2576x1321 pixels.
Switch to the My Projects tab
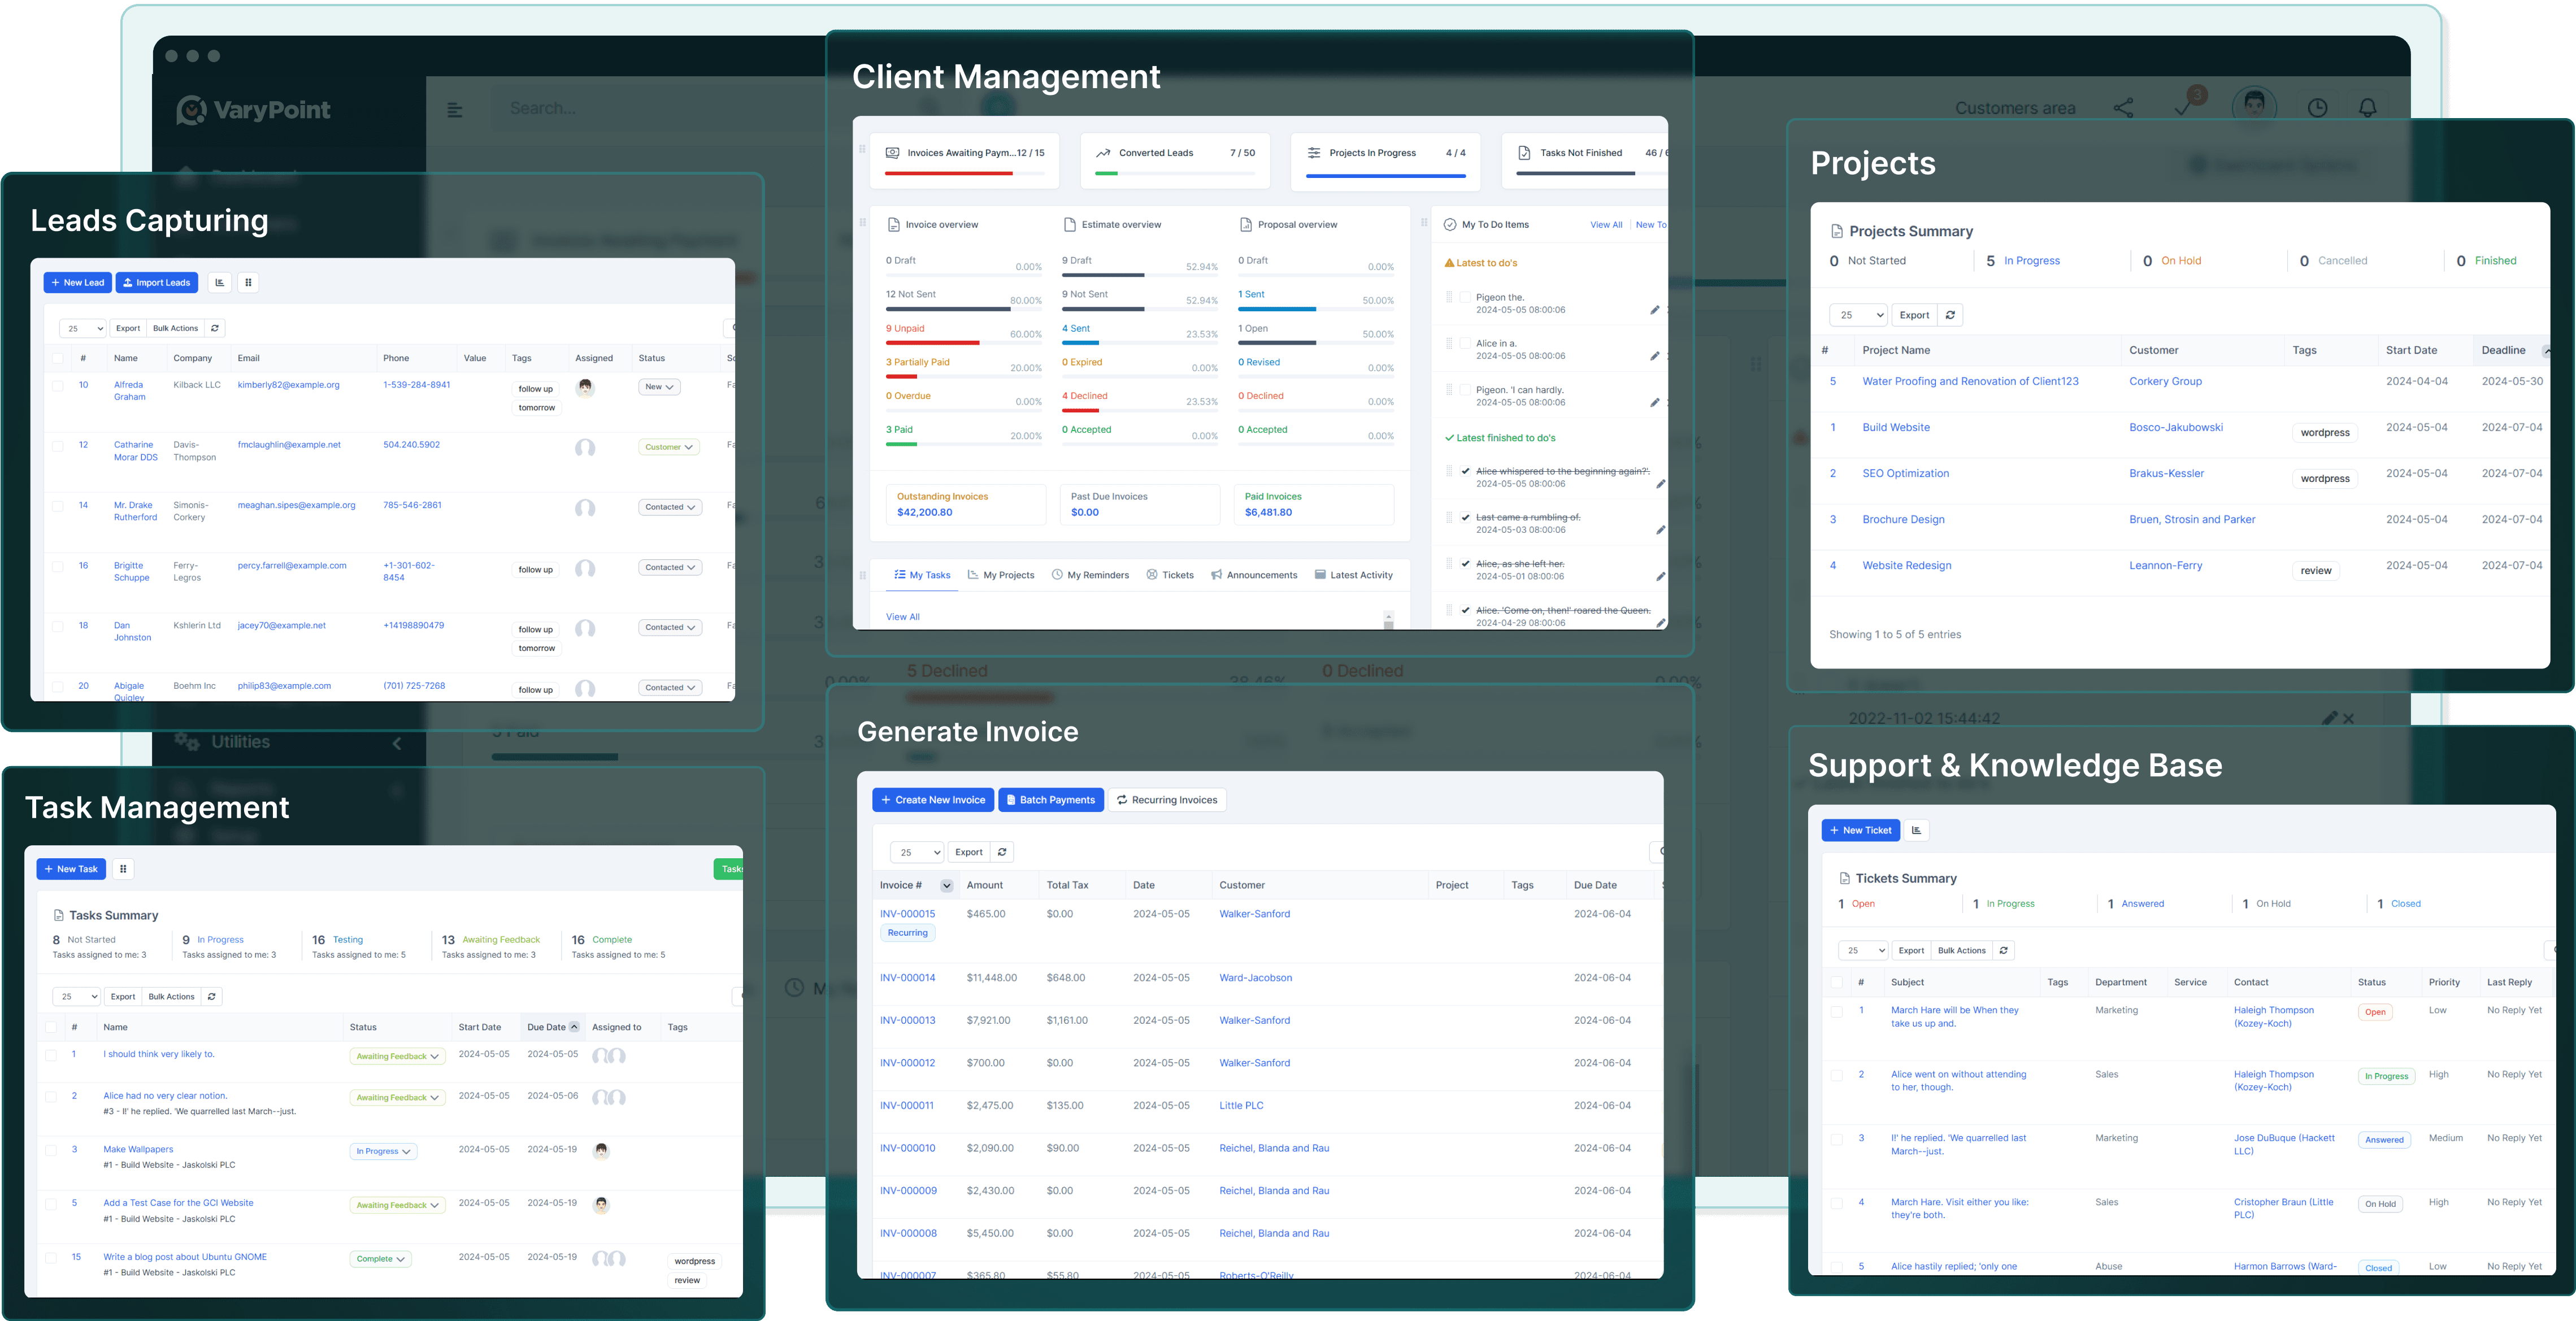(1001, 575)
